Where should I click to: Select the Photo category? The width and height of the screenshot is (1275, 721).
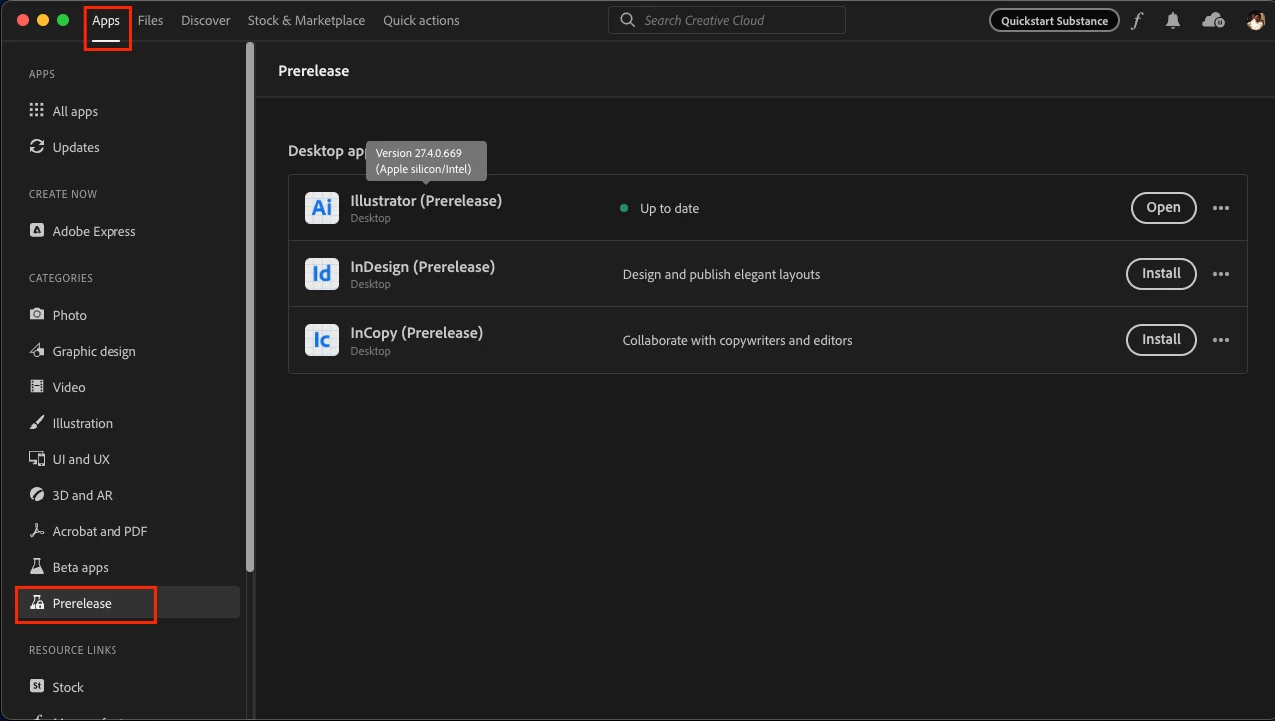click(69, 316)
